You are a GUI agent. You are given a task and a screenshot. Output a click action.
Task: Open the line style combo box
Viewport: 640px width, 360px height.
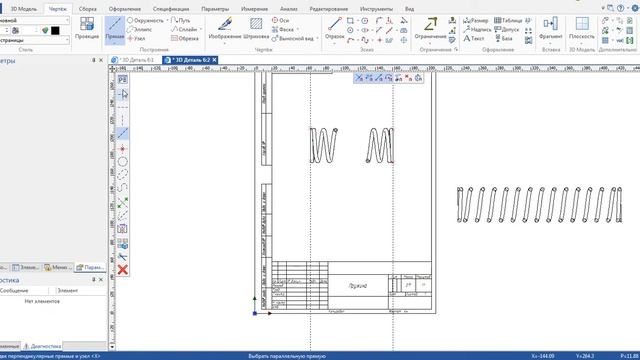click(34, 20)
